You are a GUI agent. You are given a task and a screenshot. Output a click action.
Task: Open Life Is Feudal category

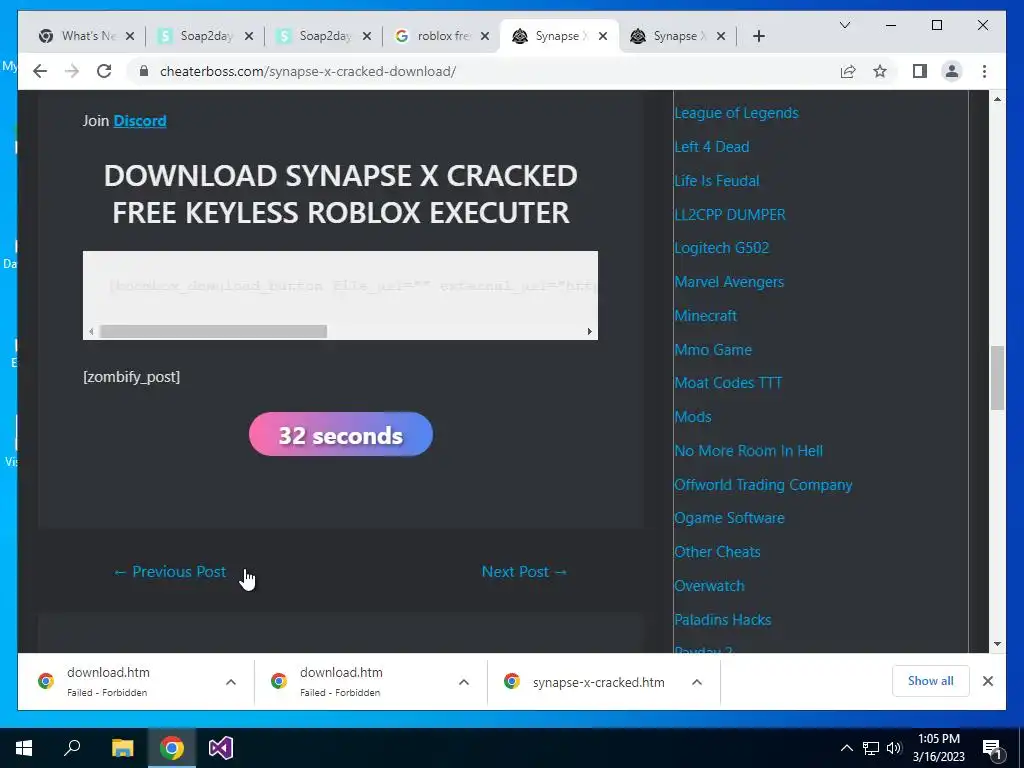click(716, 181)
